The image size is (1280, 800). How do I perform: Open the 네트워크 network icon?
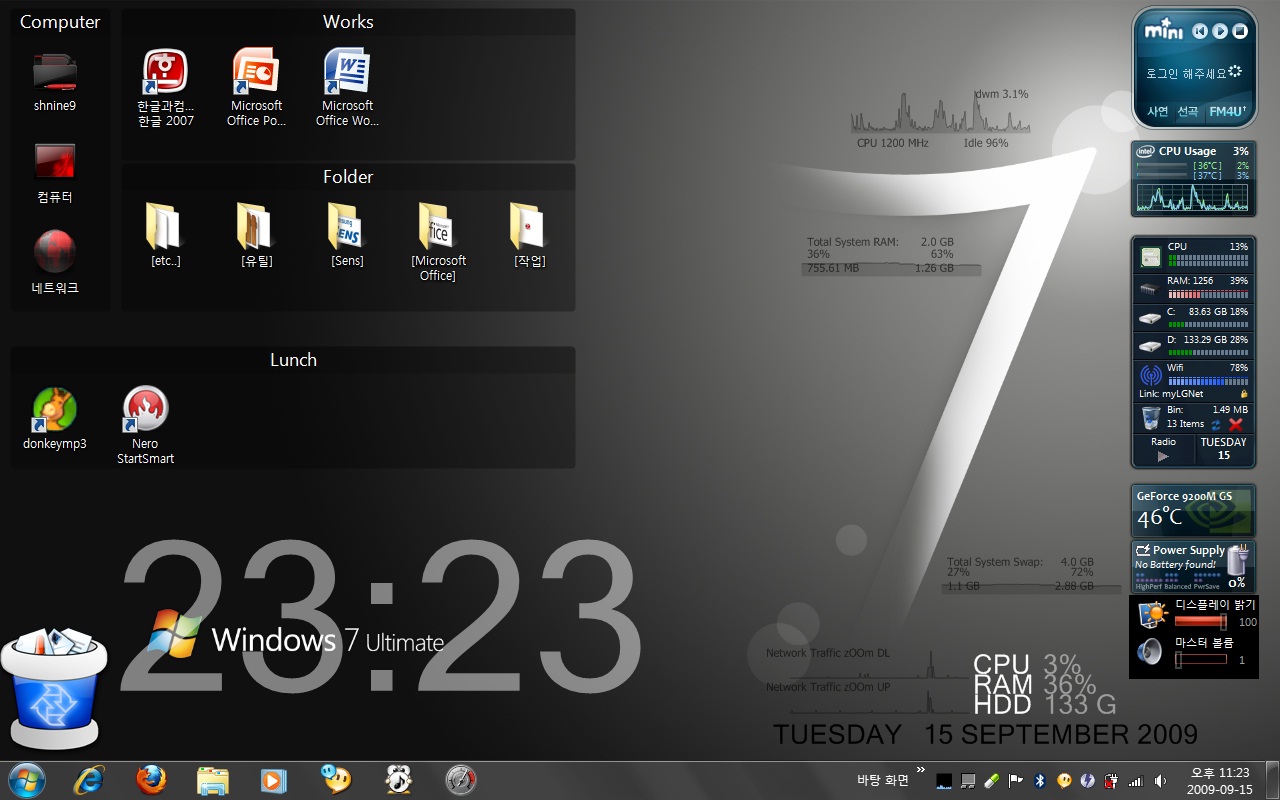(x=55, y=251)
